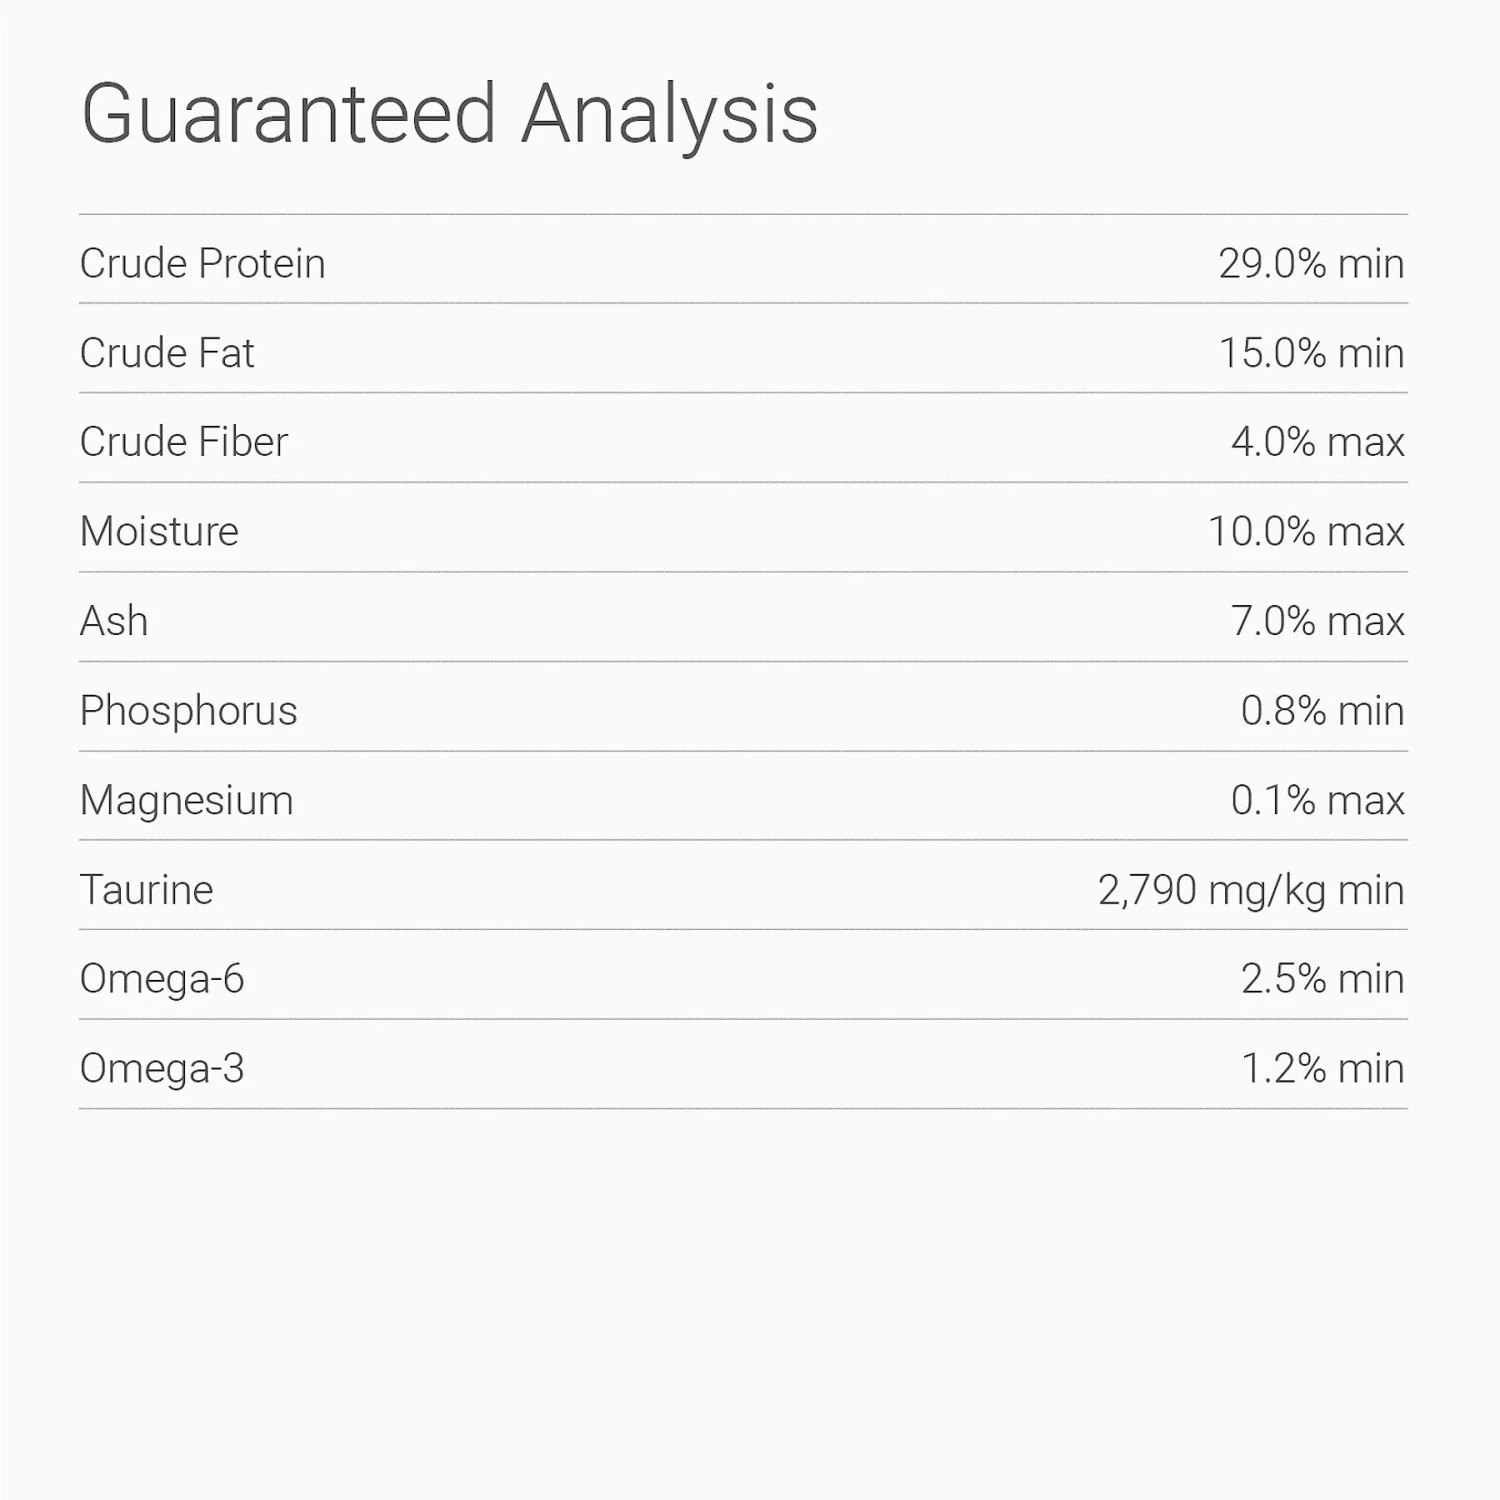Select the Crude Fat label
This screenshot has width=1500, height=1500.
point(167,353)
